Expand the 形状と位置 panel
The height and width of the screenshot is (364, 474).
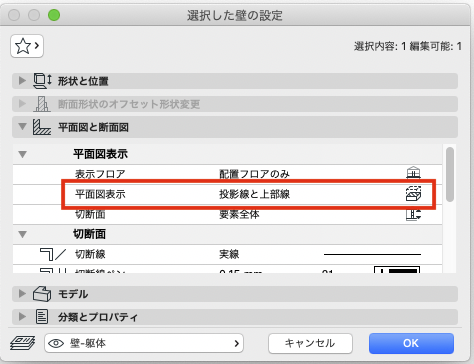(22, 81)
